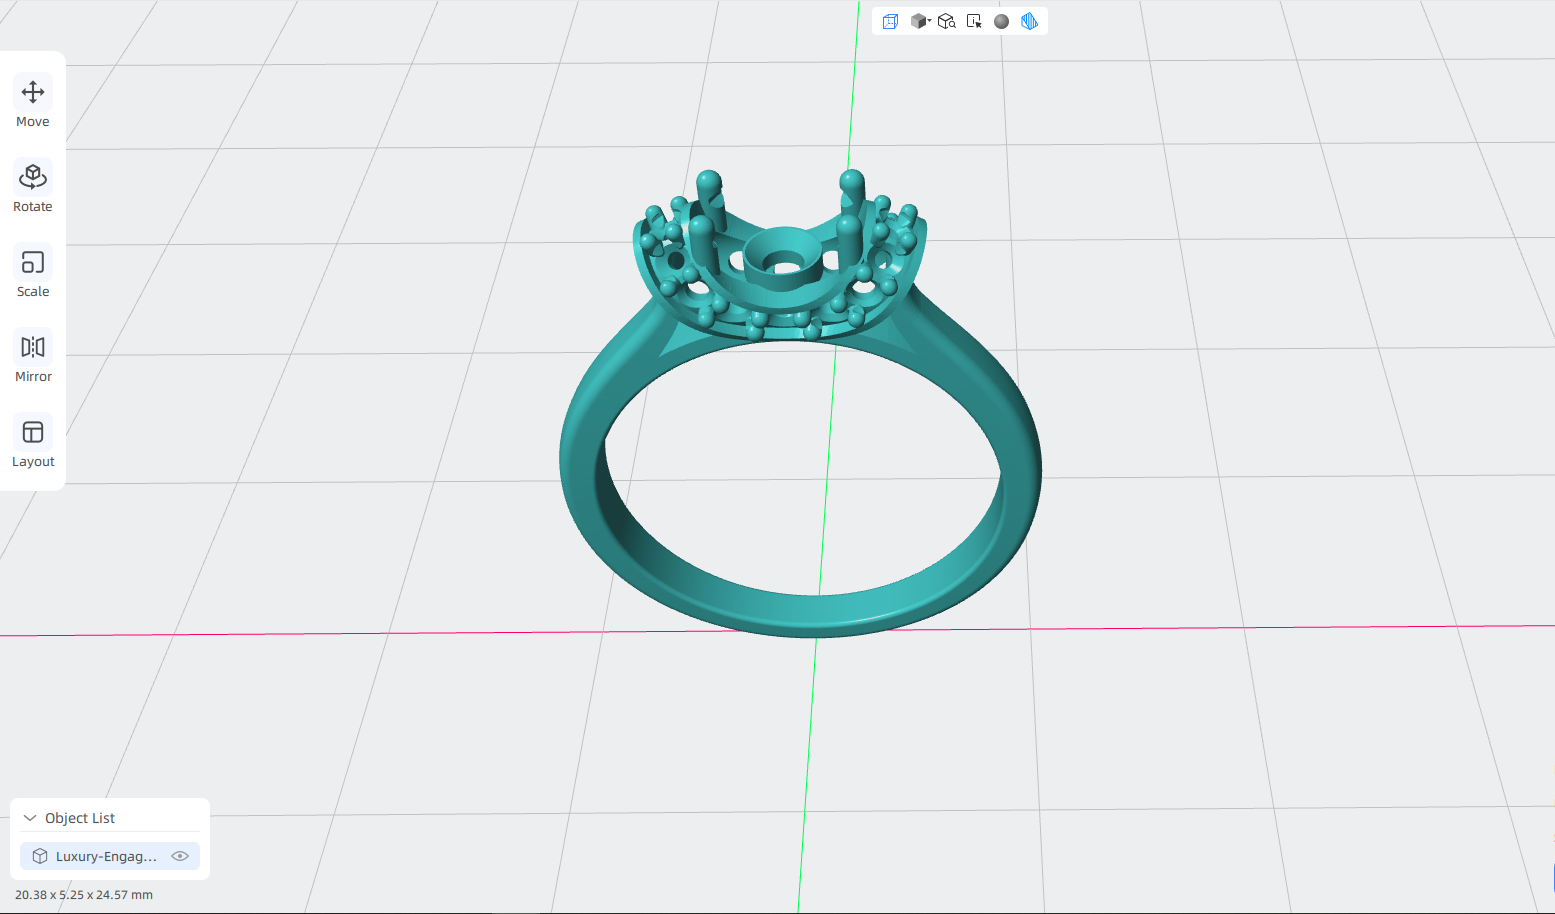Click the info cursor selection icon
Screen dimensions: 1555x914
[974, 21]
